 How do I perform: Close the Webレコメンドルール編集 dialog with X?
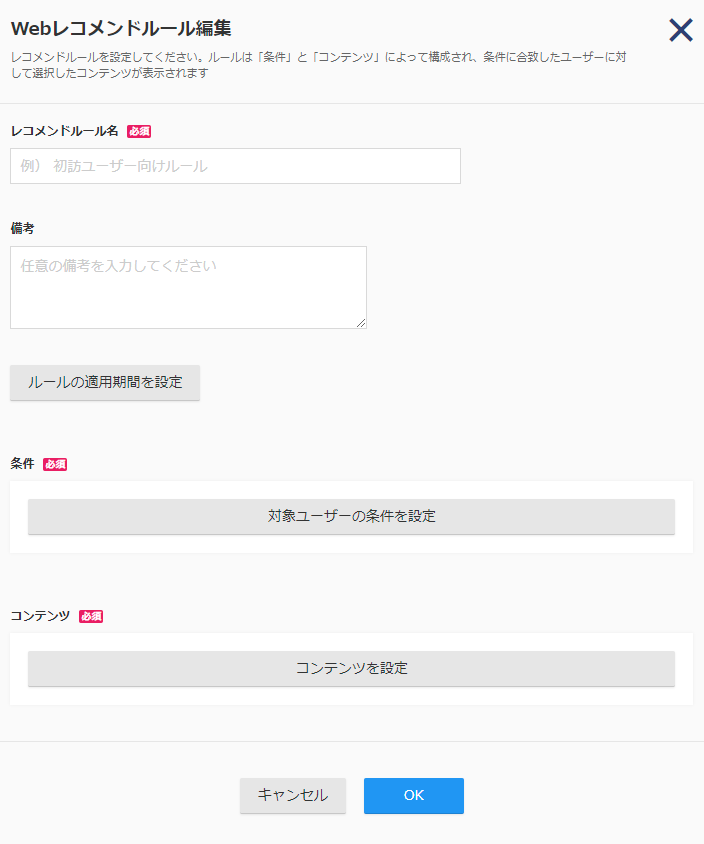681,30
